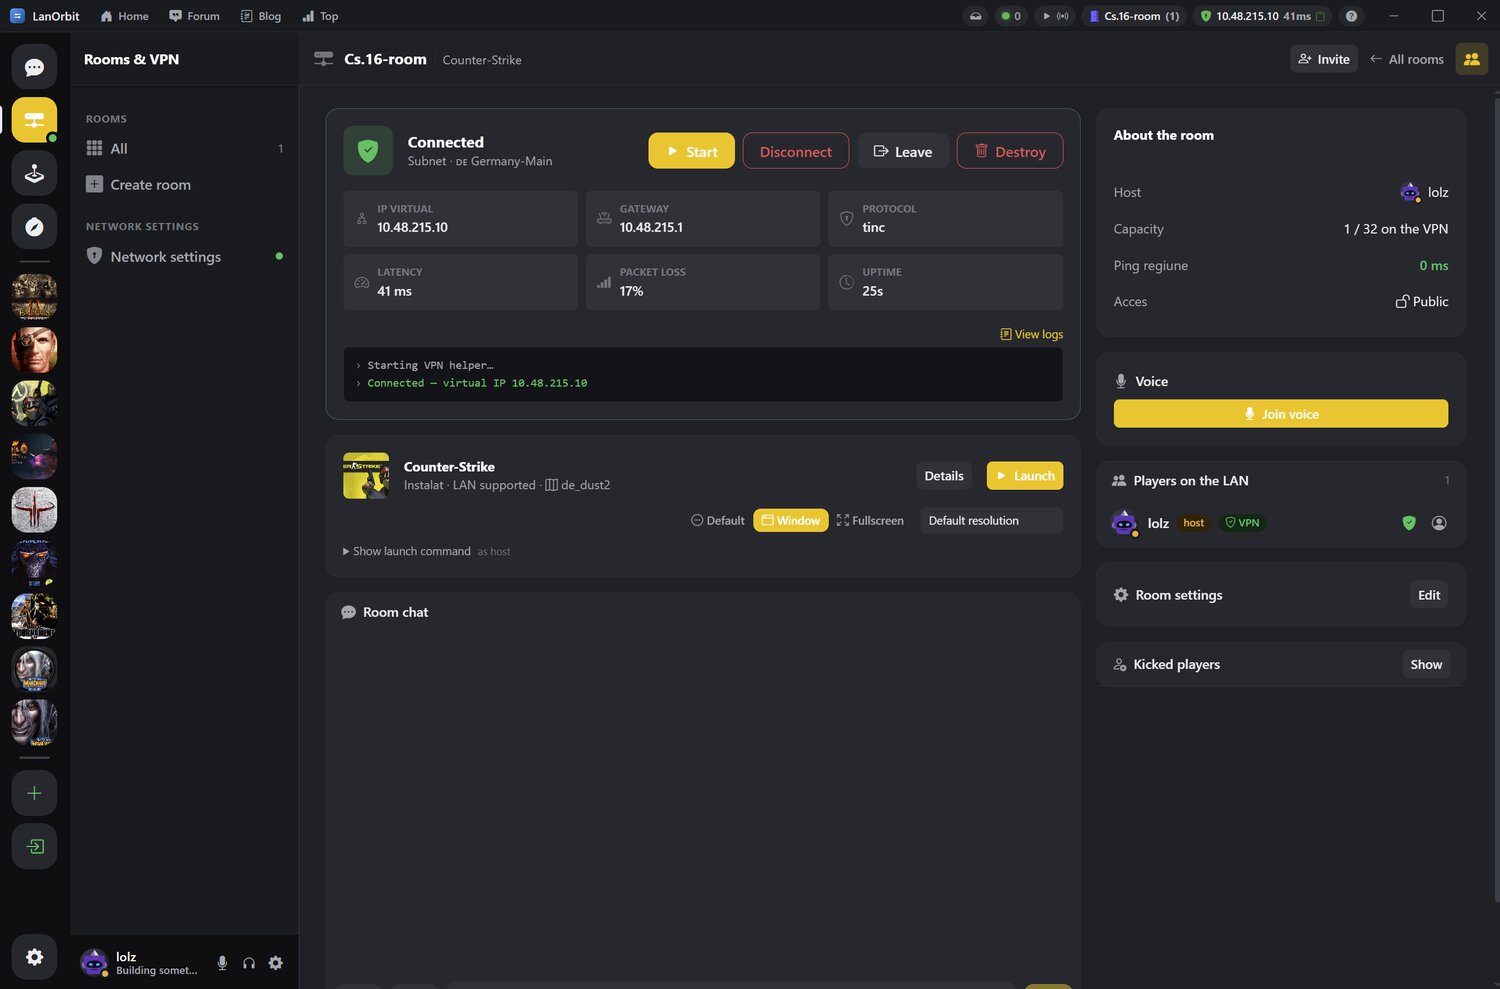The width and height of the screenshot is (1500, 989).
Task: Edit Room settings
Action: [1429, 595]
